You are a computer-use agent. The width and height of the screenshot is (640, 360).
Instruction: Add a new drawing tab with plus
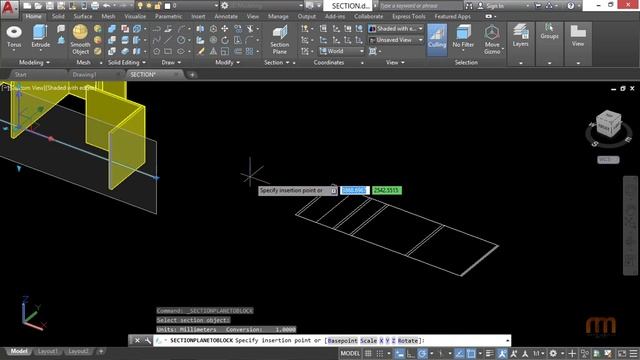click(x=192, y=75)
